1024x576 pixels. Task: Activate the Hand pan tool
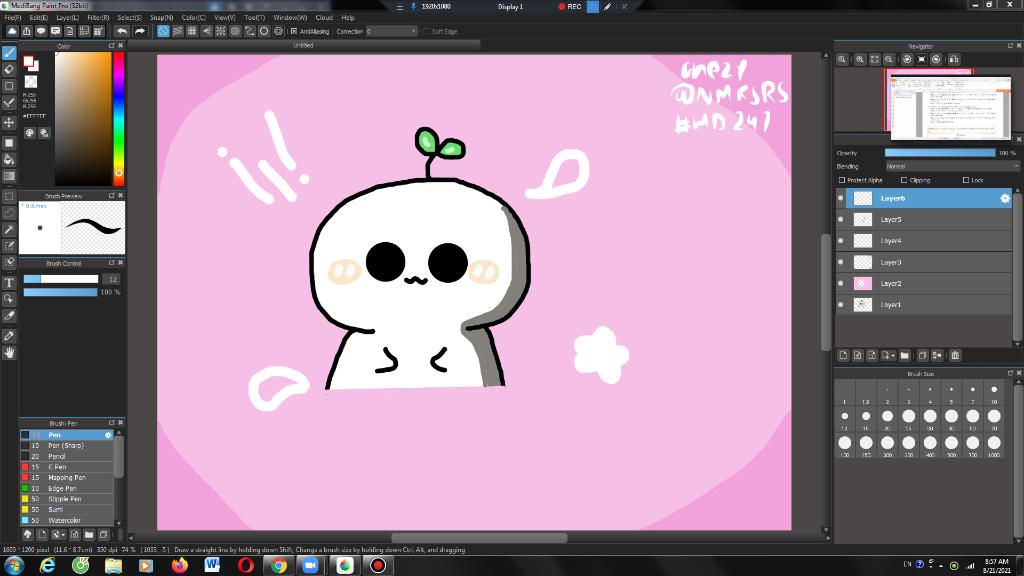pos(9,352)
